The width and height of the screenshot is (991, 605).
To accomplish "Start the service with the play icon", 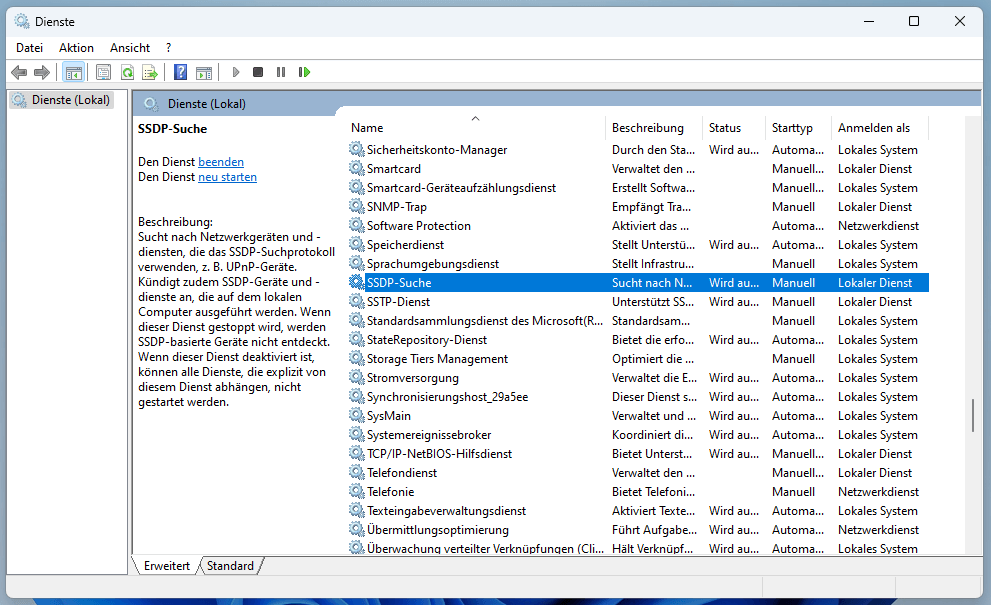I will click(236, 72).
